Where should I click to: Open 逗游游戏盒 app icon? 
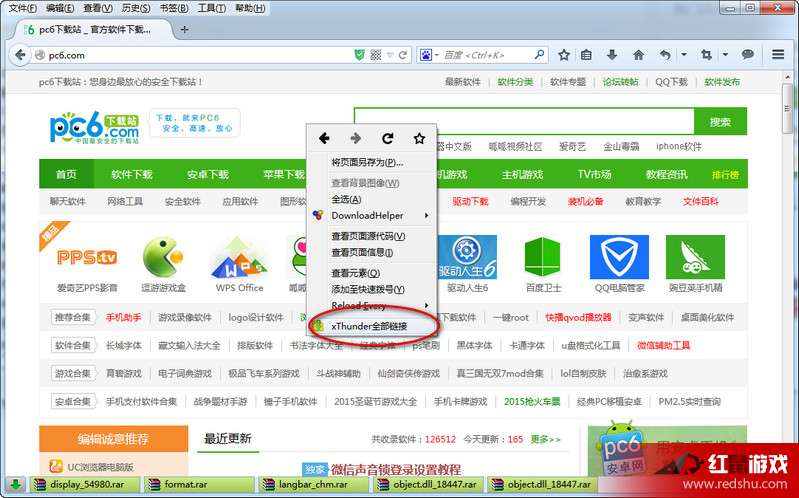(x=164, y=257)
